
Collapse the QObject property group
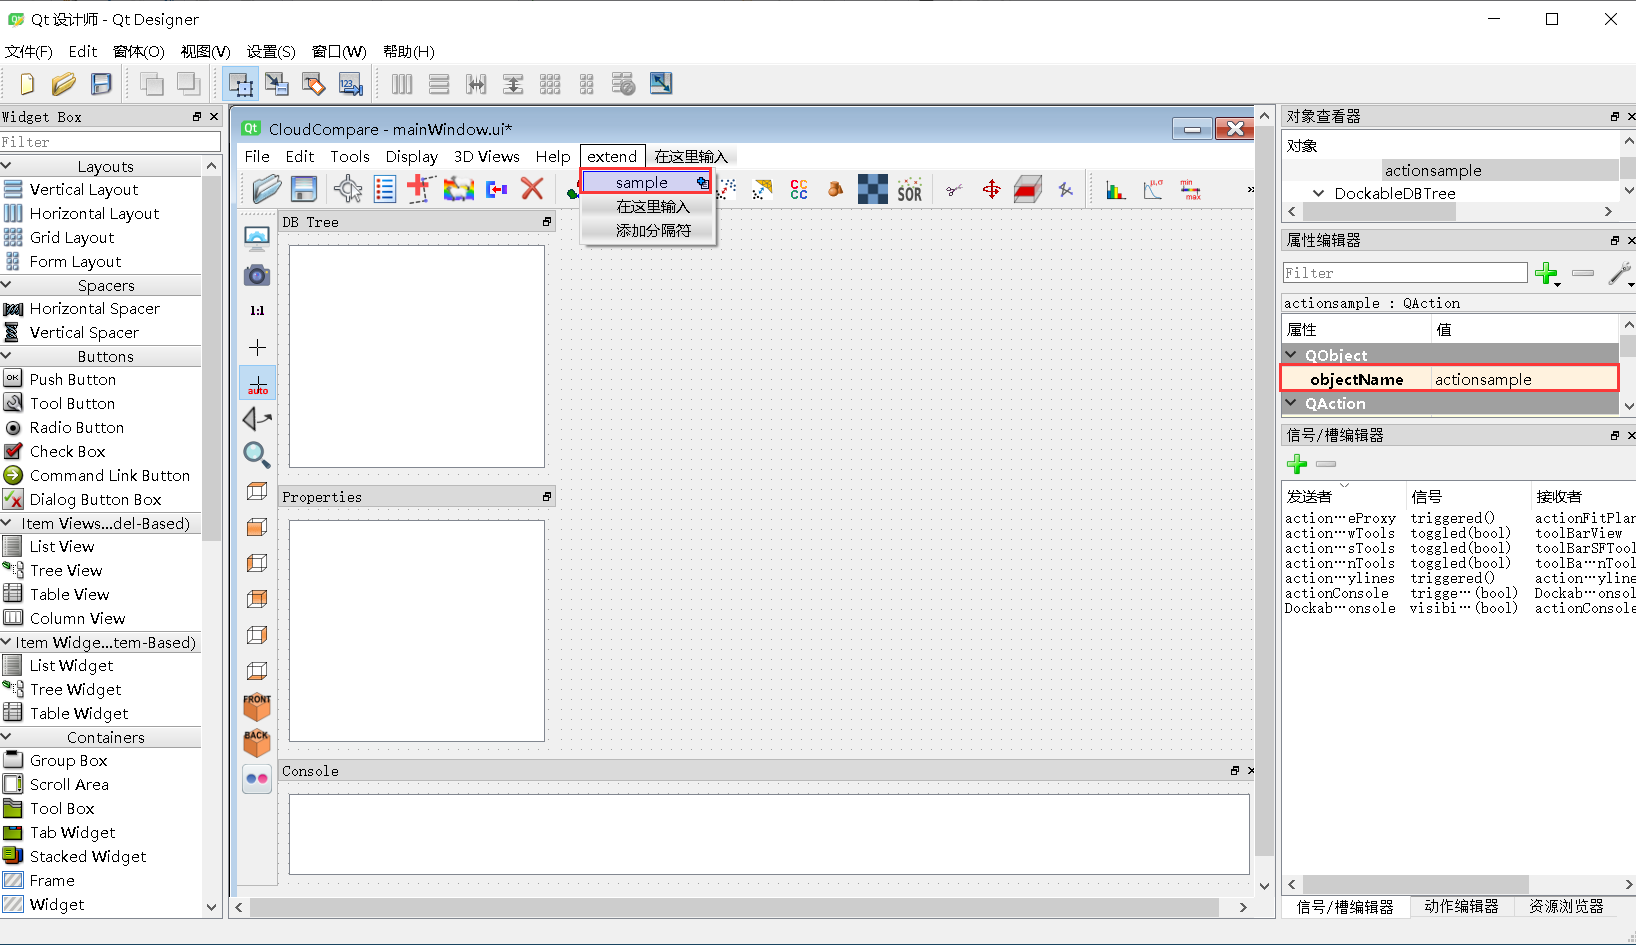coord(1291,355)
